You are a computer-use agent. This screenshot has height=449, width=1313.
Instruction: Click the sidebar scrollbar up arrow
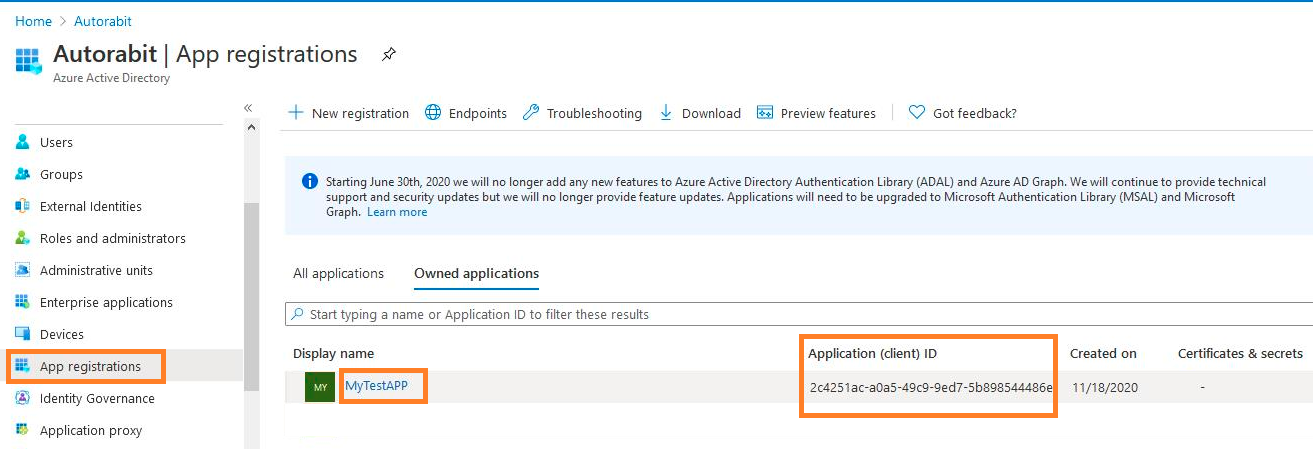[x=251, y=127]
